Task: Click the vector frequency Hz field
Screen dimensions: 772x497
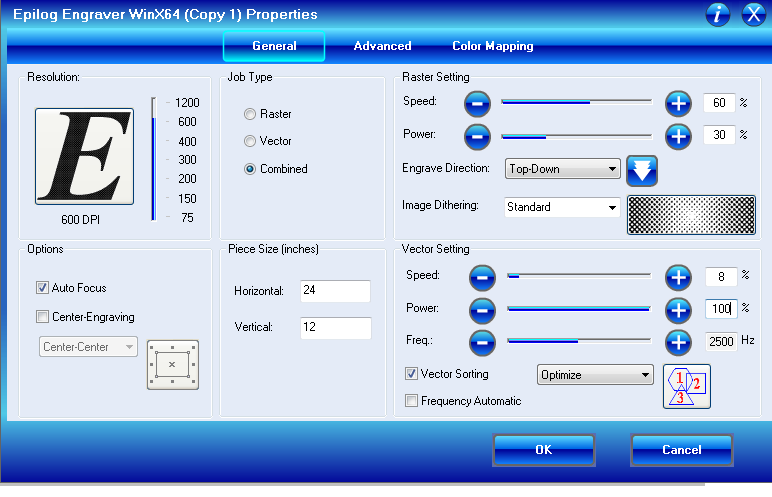Action: click(x=721, y=341)
